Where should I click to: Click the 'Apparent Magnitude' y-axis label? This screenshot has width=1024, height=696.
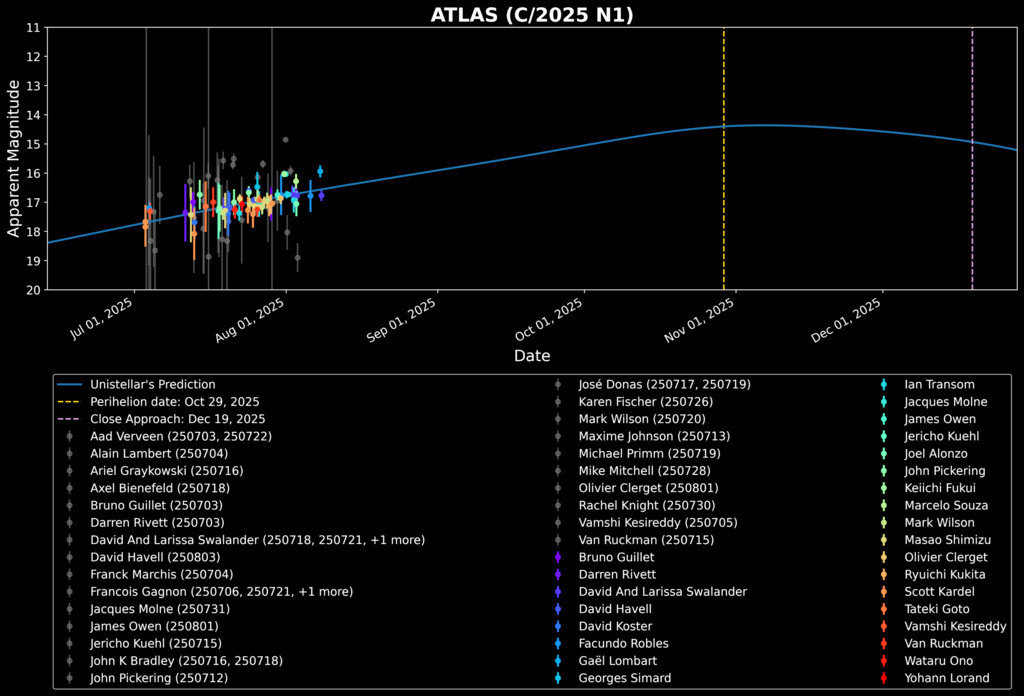click(x=14, y=159)
